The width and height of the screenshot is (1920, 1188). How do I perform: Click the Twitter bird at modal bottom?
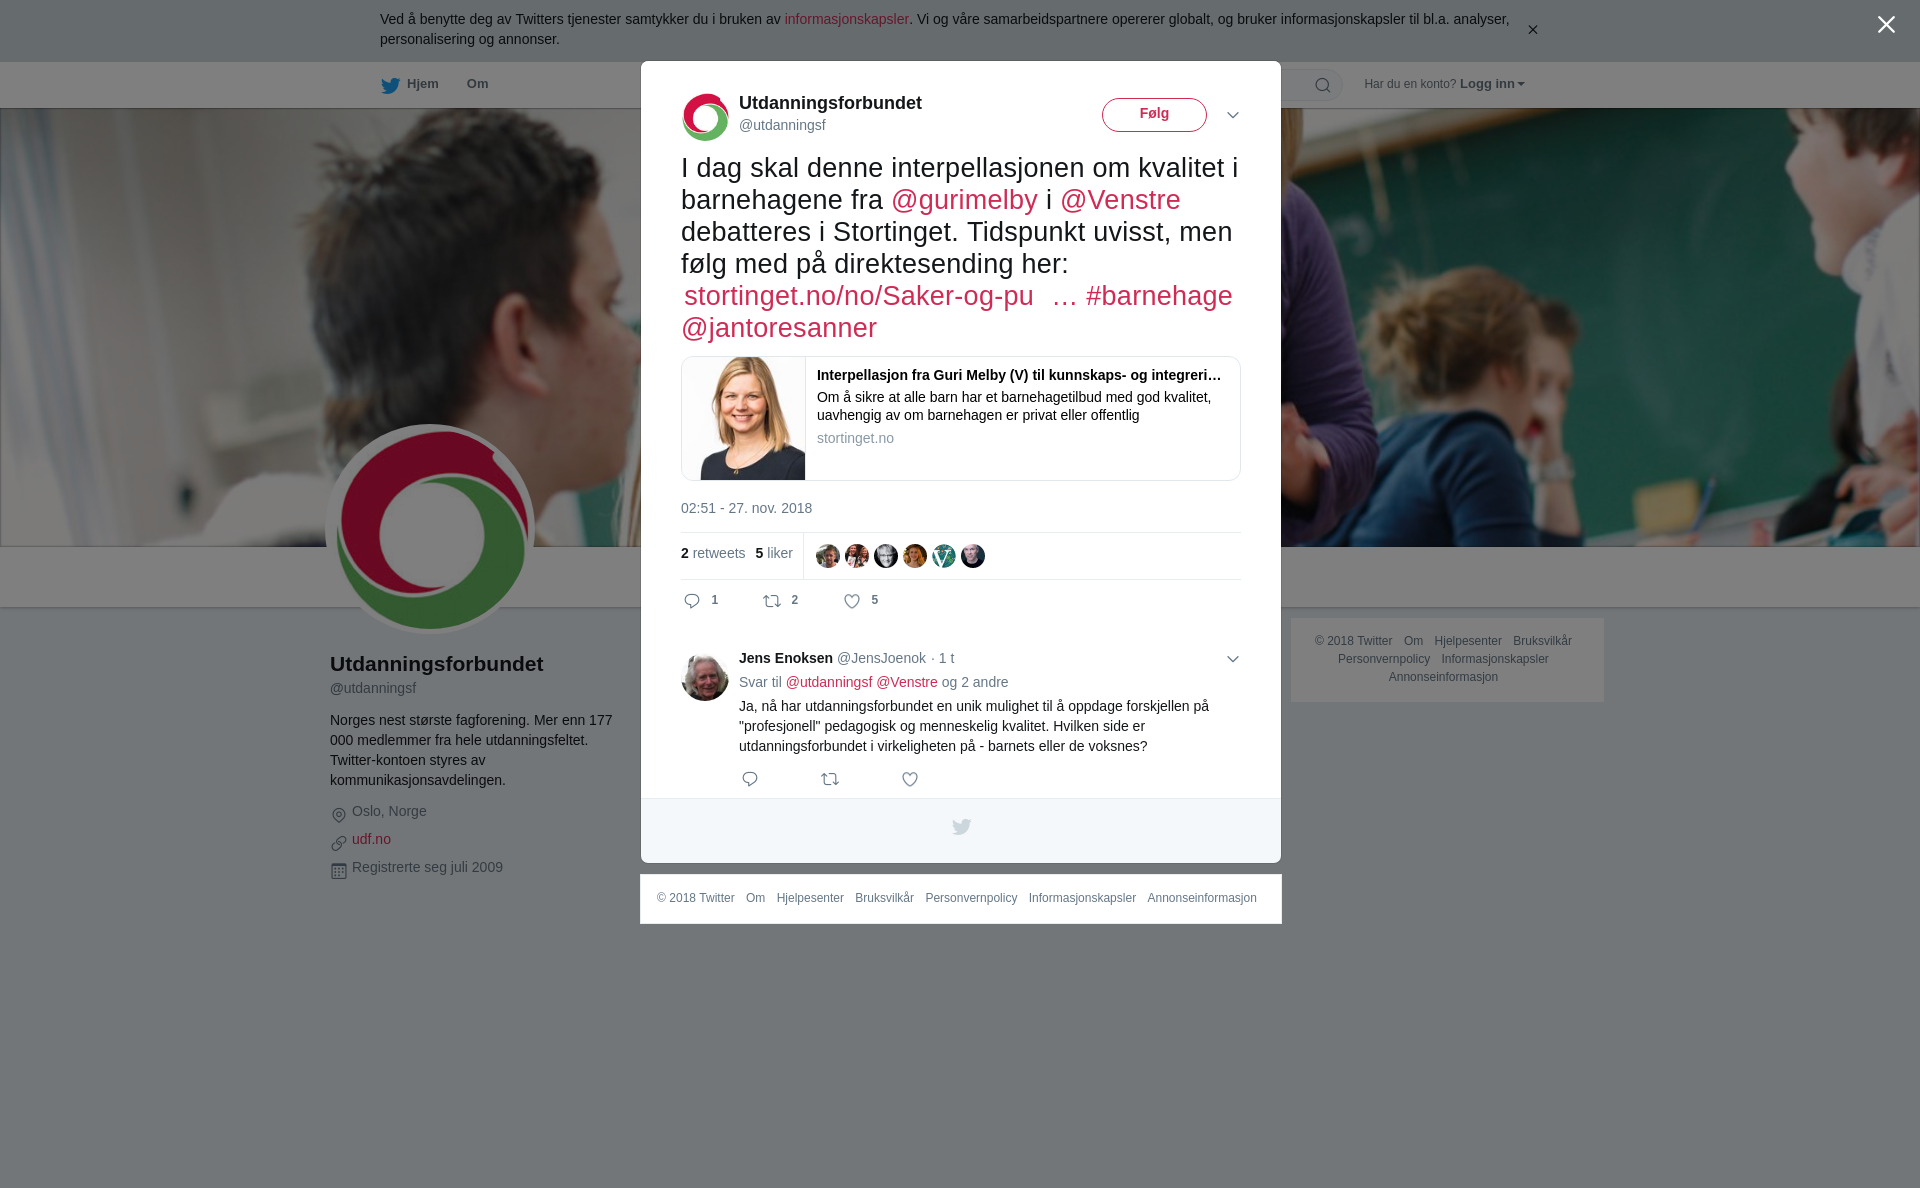point(961,827)
